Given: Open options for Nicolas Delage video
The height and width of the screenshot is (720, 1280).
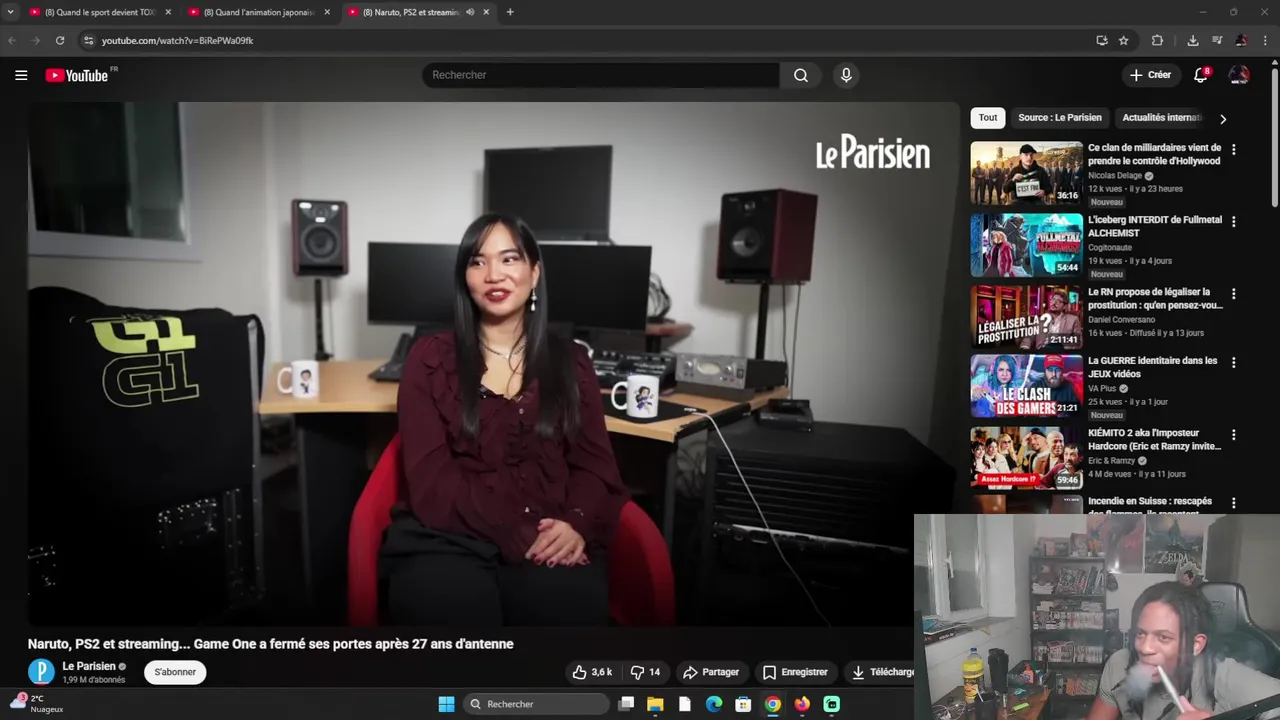Looking at the screenshot, I should (x=1233, y=149).
